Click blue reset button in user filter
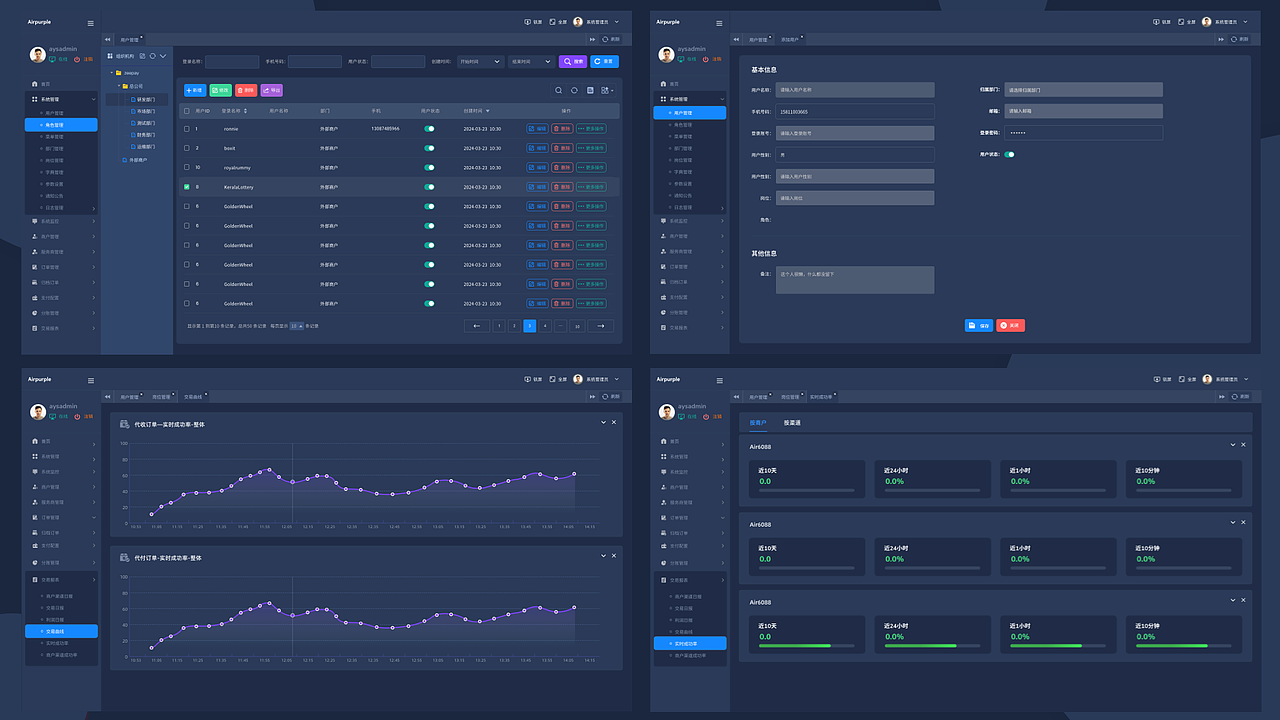The width and height of the screenshot is (1280, 720). 604,62
